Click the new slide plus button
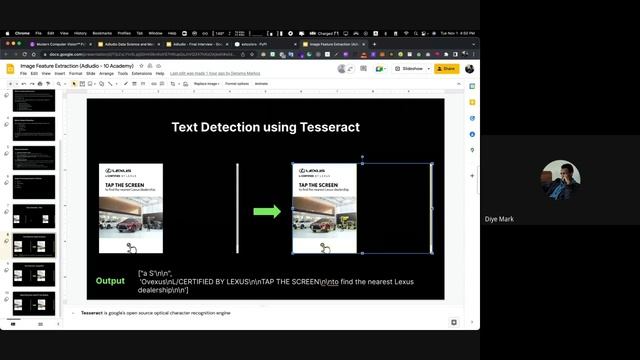This screenshot has width=640, height=360. [x=10, y=84]
